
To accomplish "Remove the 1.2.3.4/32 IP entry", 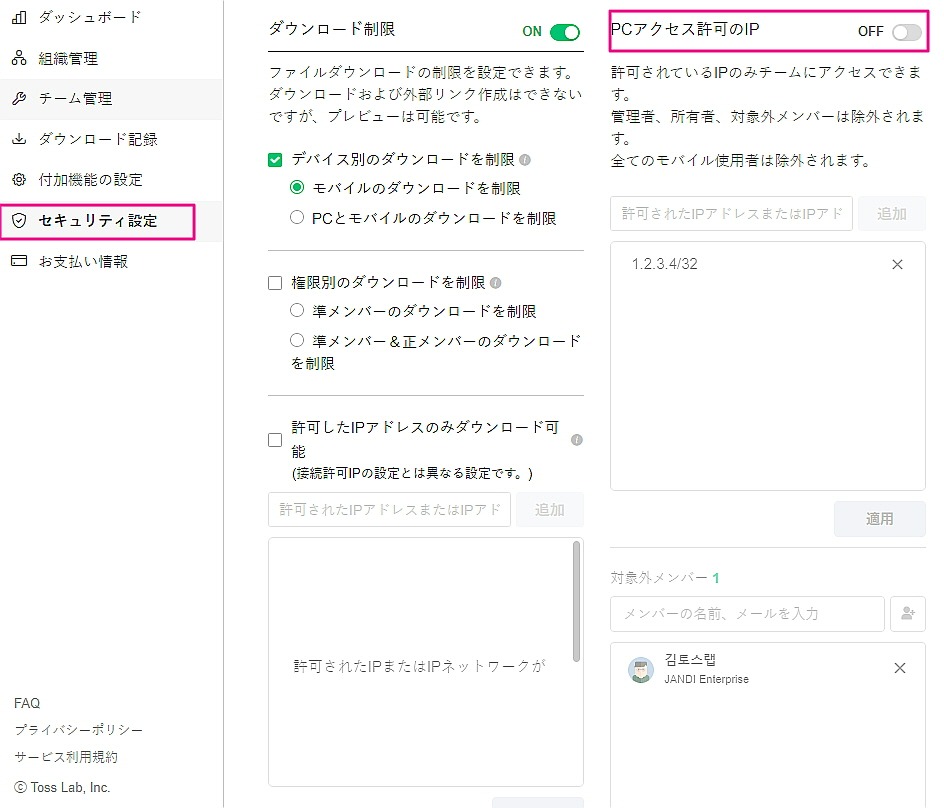I will [897, 264].
